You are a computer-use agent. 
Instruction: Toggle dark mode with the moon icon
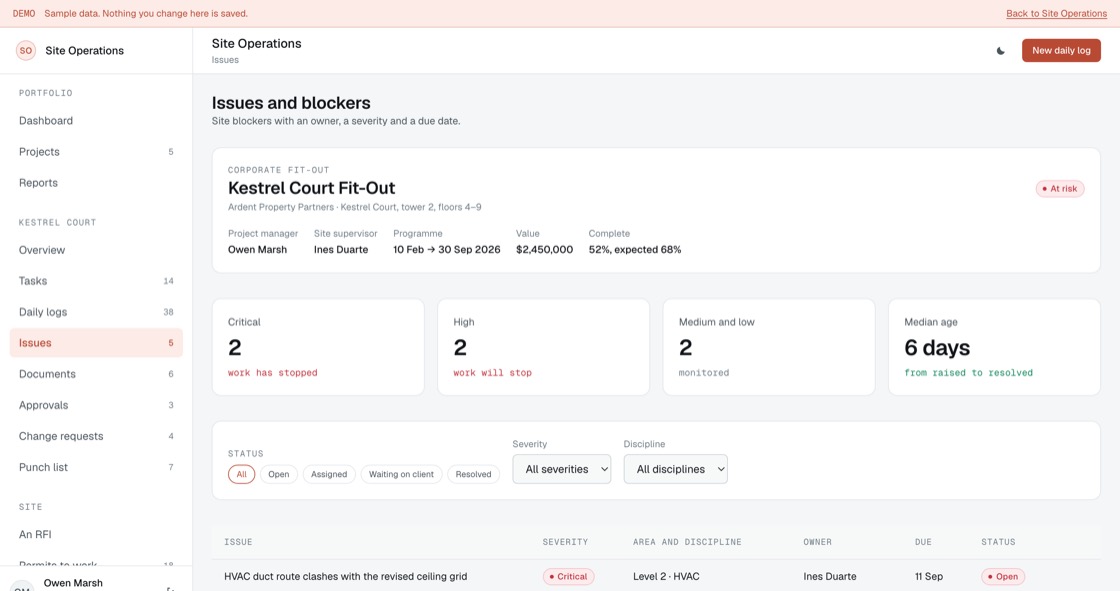pos(1001,51)
